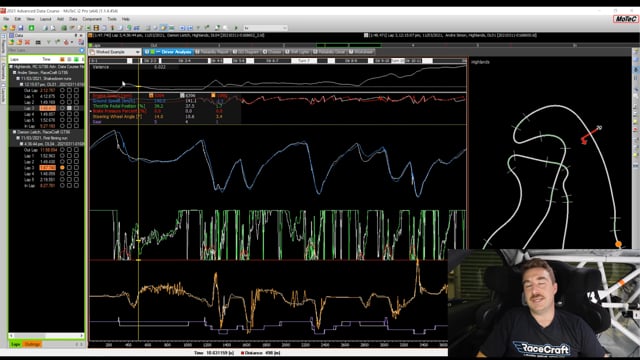Toggle first checkbox for Damon Leitch Lap 4
Image resolution: width=640 pixels, height=360 pixels.
62,173
